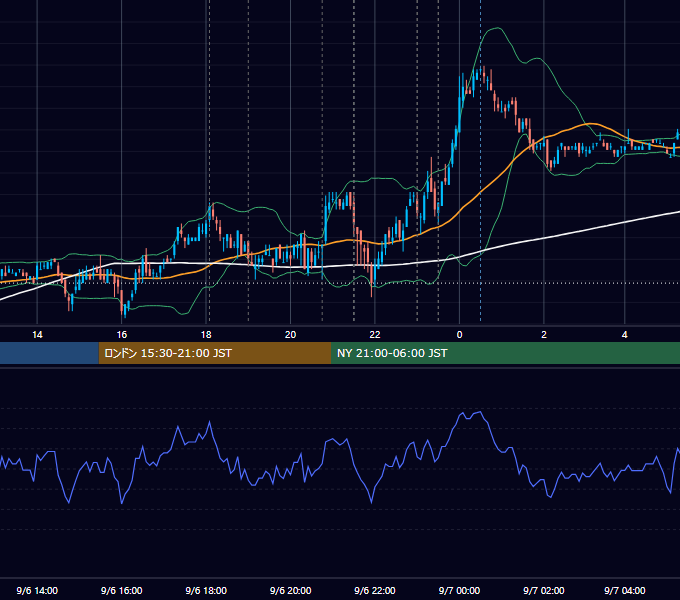The width and height of the screenshot is (680, 600).
Task: Click the 0 hour axis label
Action: tap(459, 335)
